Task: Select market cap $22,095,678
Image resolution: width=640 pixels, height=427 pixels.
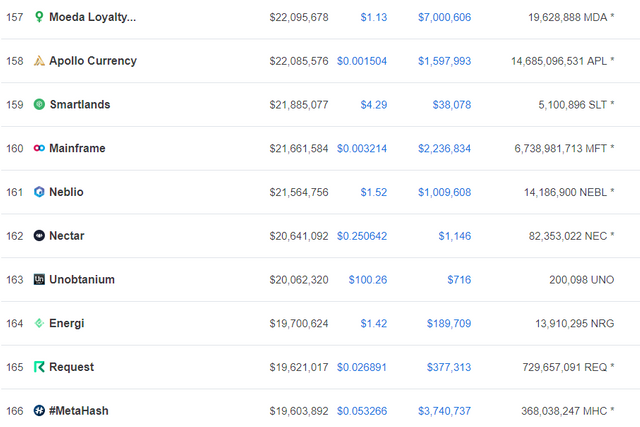Action: [299, 17]
